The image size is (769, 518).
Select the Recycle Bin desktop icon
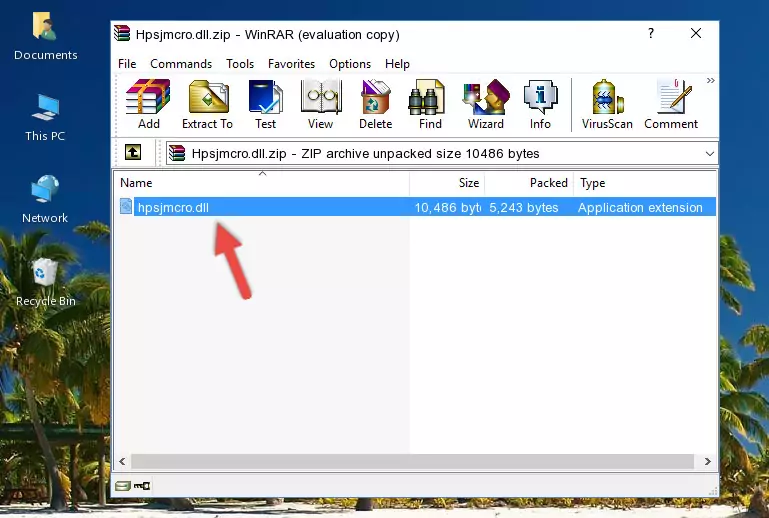pyautogui.click(x=45, y=282)
